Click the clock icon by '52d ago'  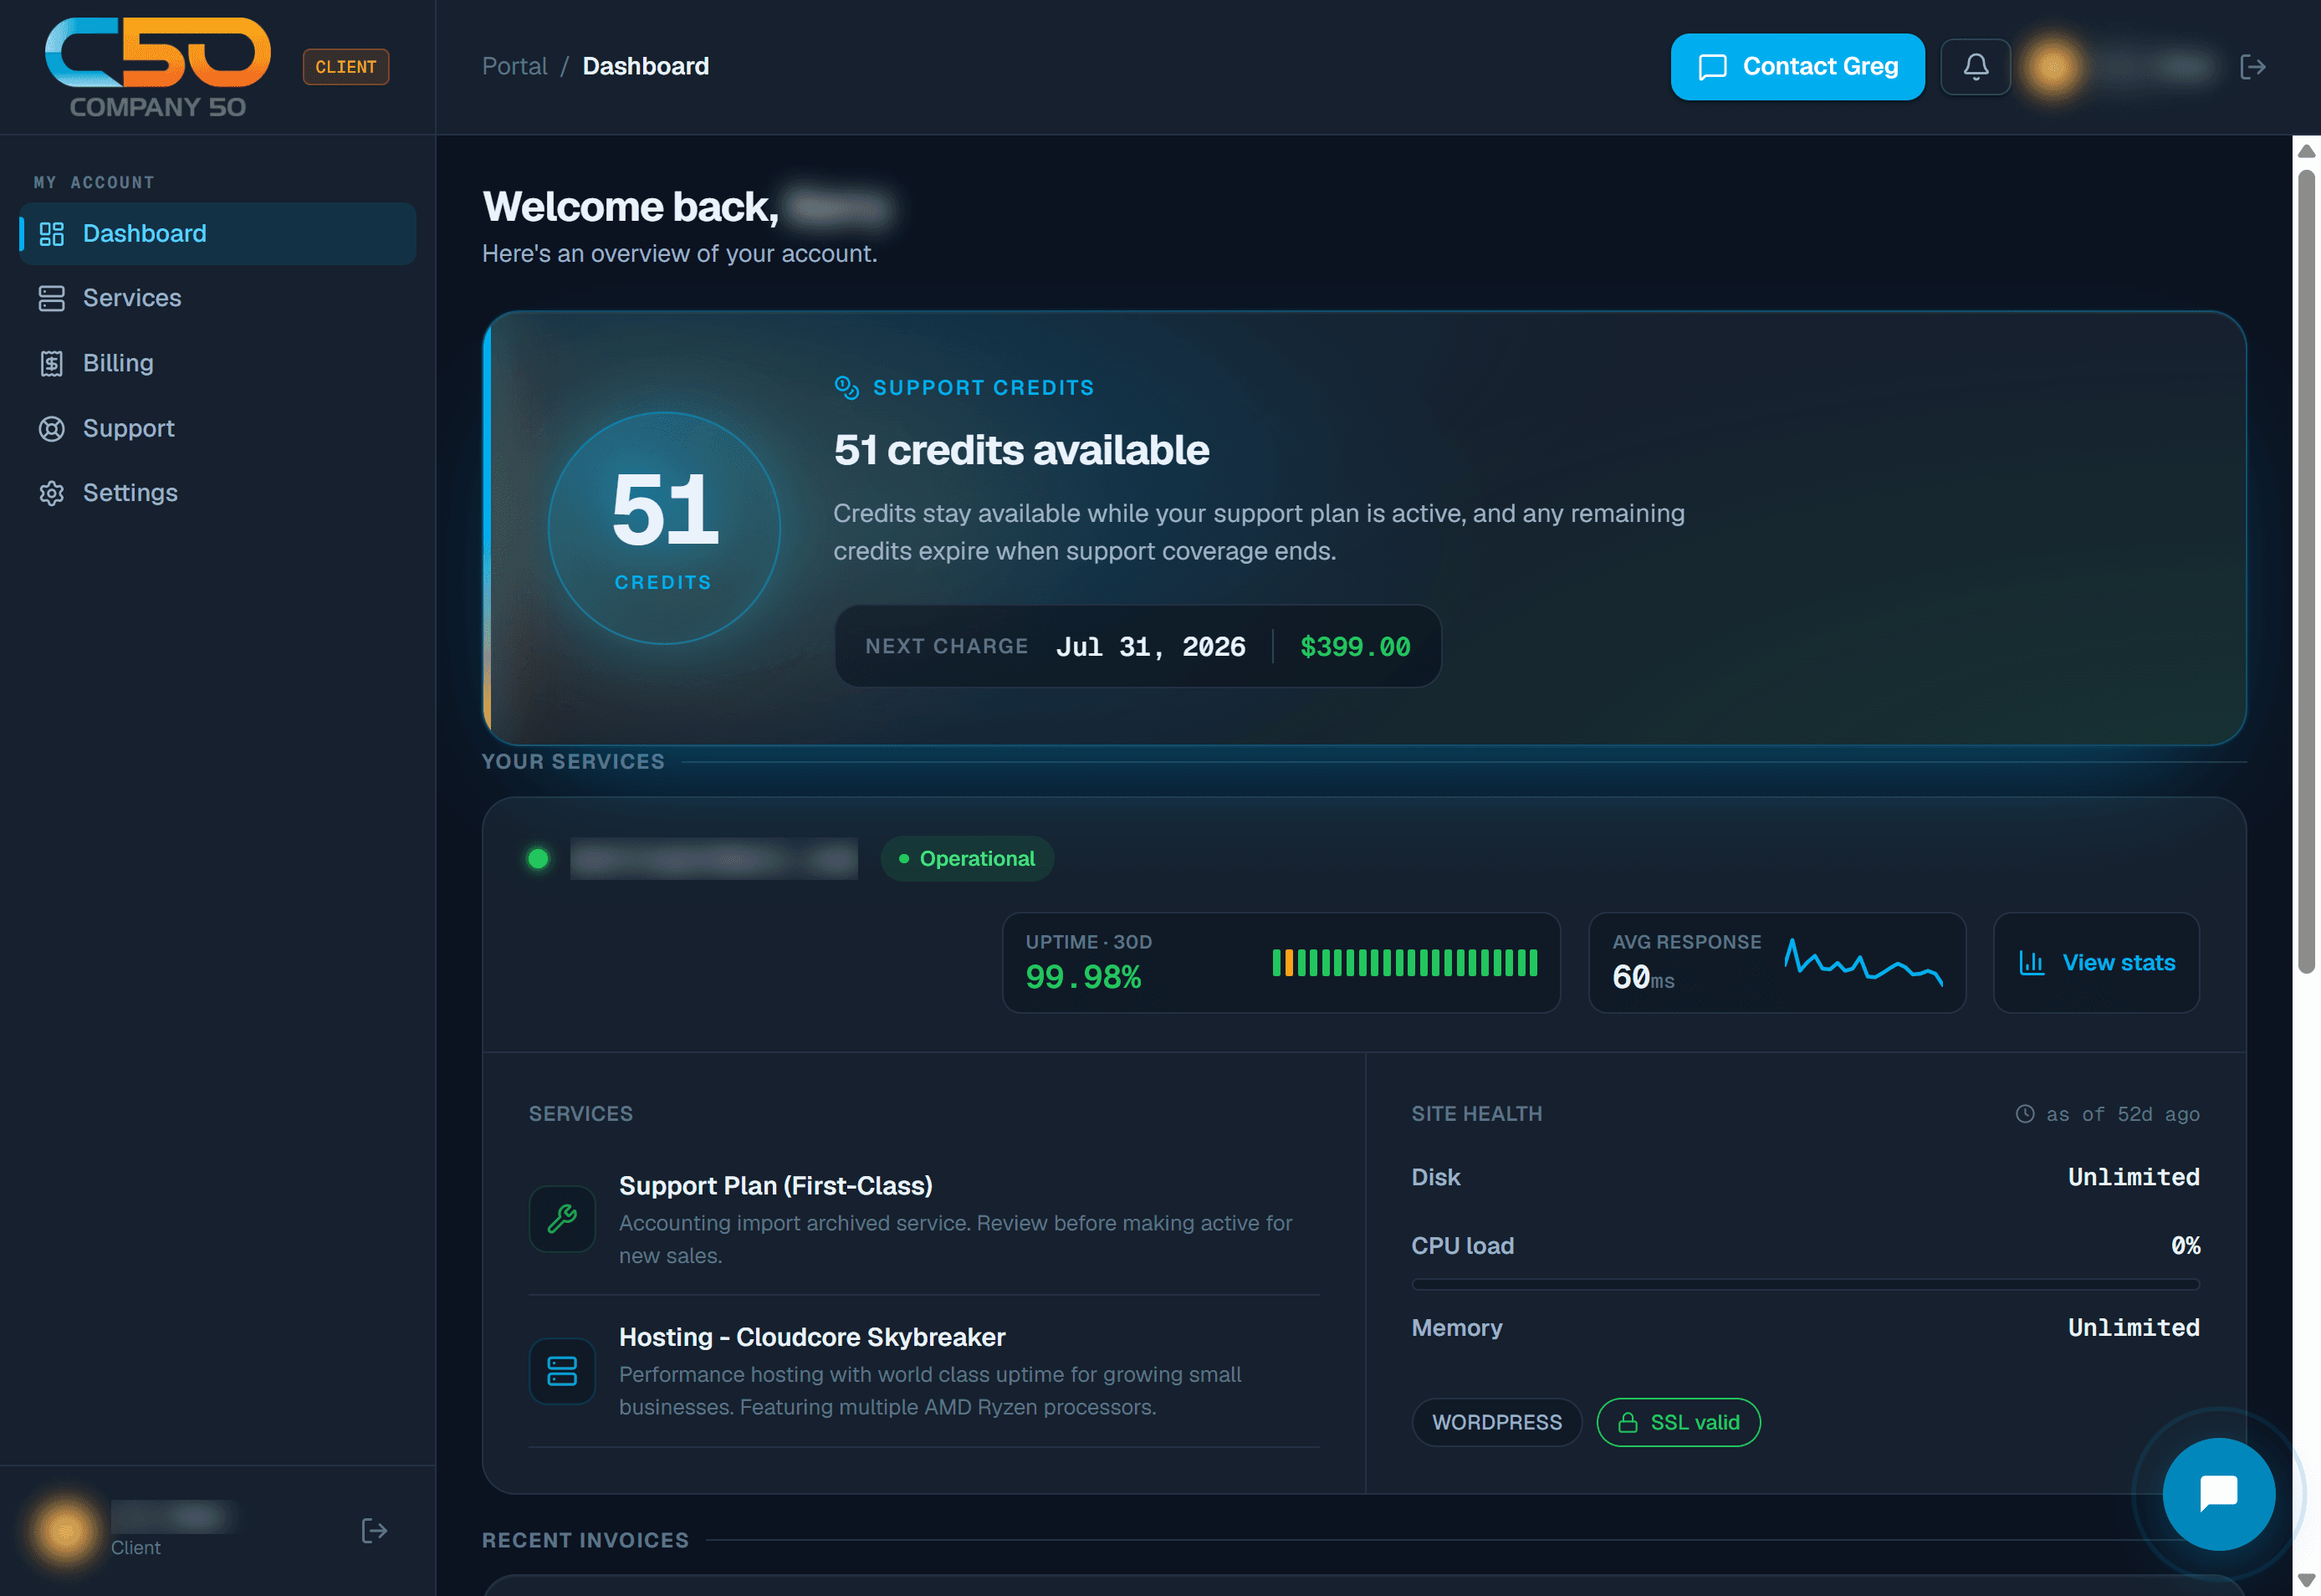click(2025, 1113)
